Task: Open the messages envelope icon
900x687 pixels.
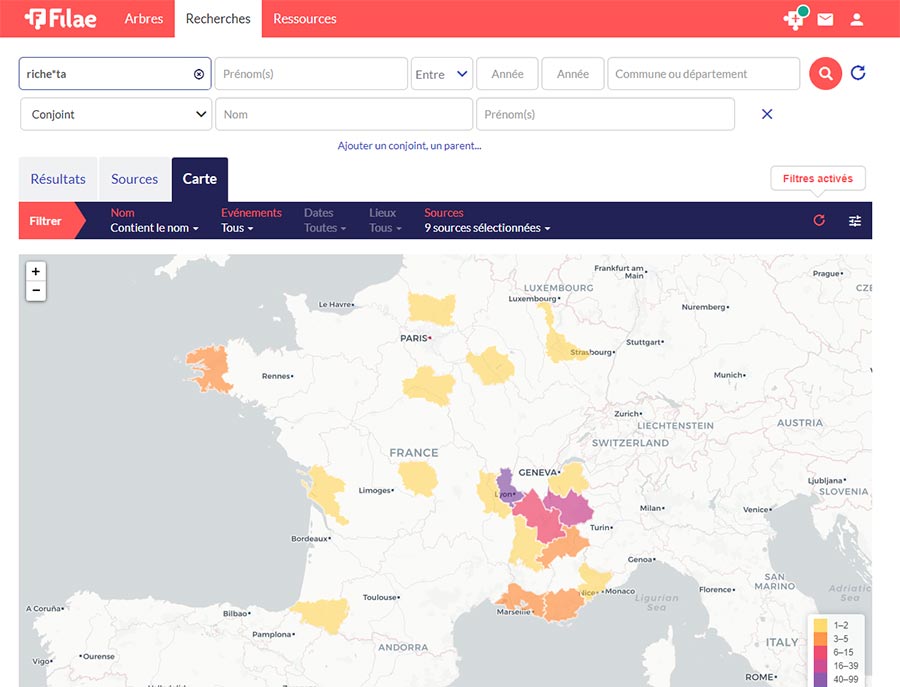Action: (x=825, y=19)
